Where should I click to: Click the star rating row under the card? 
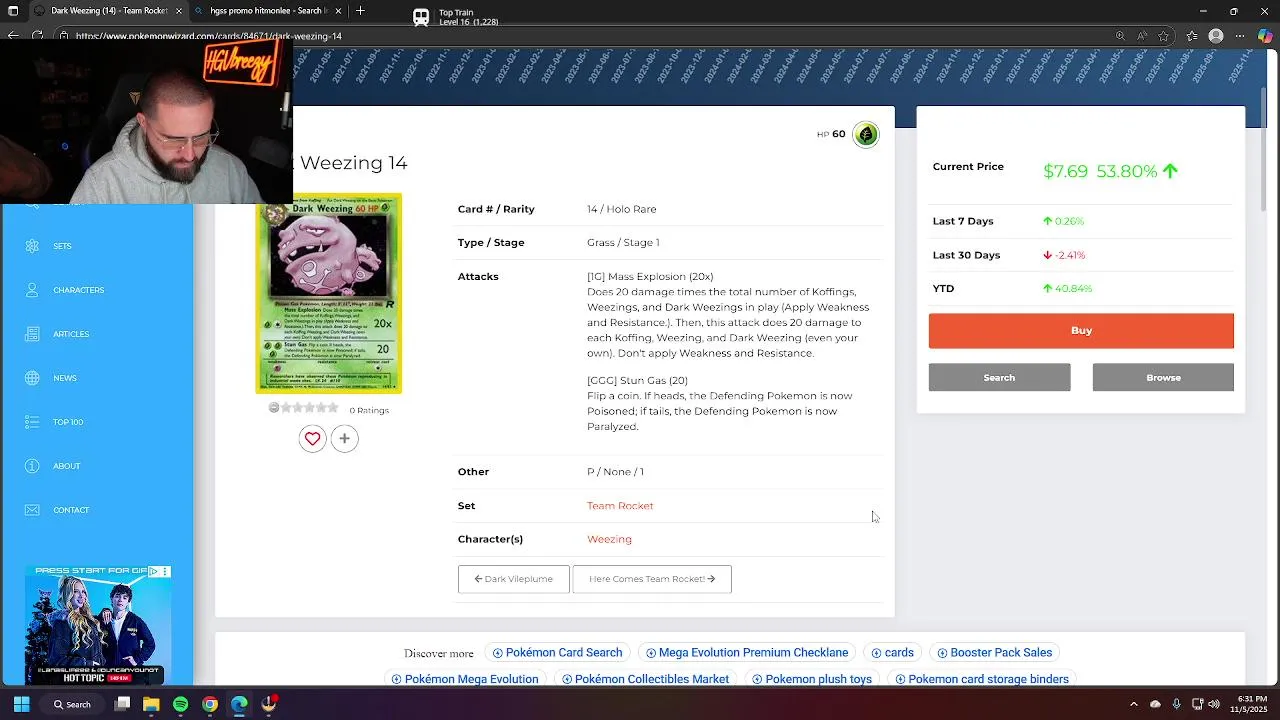[304, 408]
